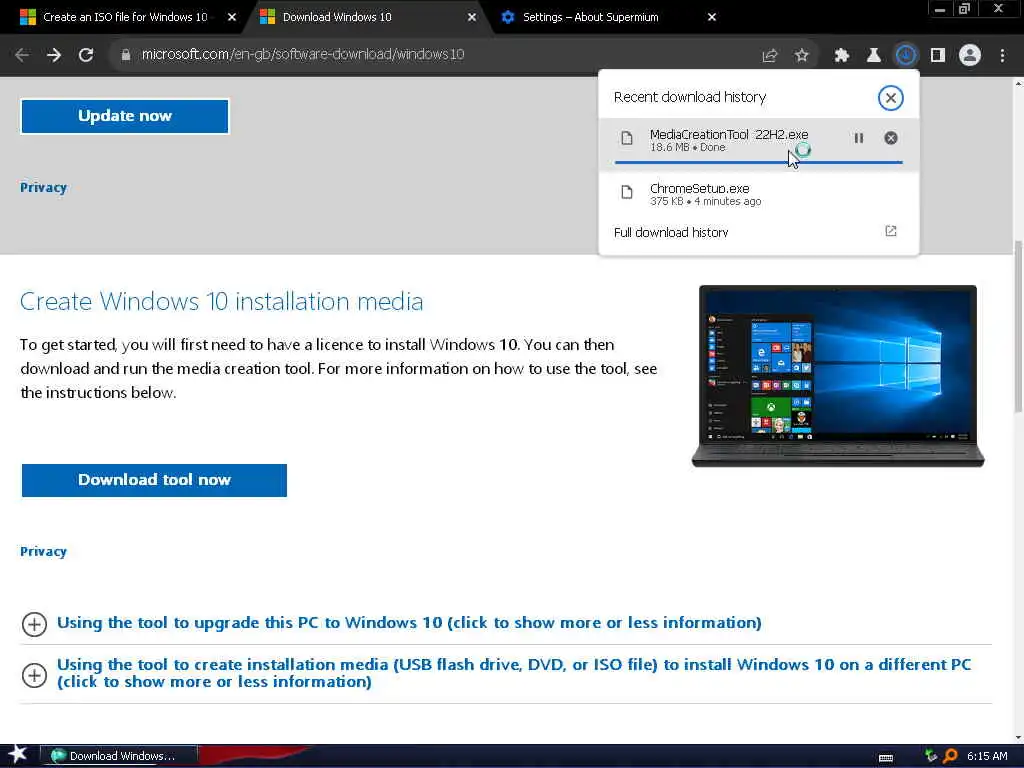Viewport: 1024px width, 768px height.
Task: Click the external-link icon beside Full download history
Action: click(x=891, y=231)
